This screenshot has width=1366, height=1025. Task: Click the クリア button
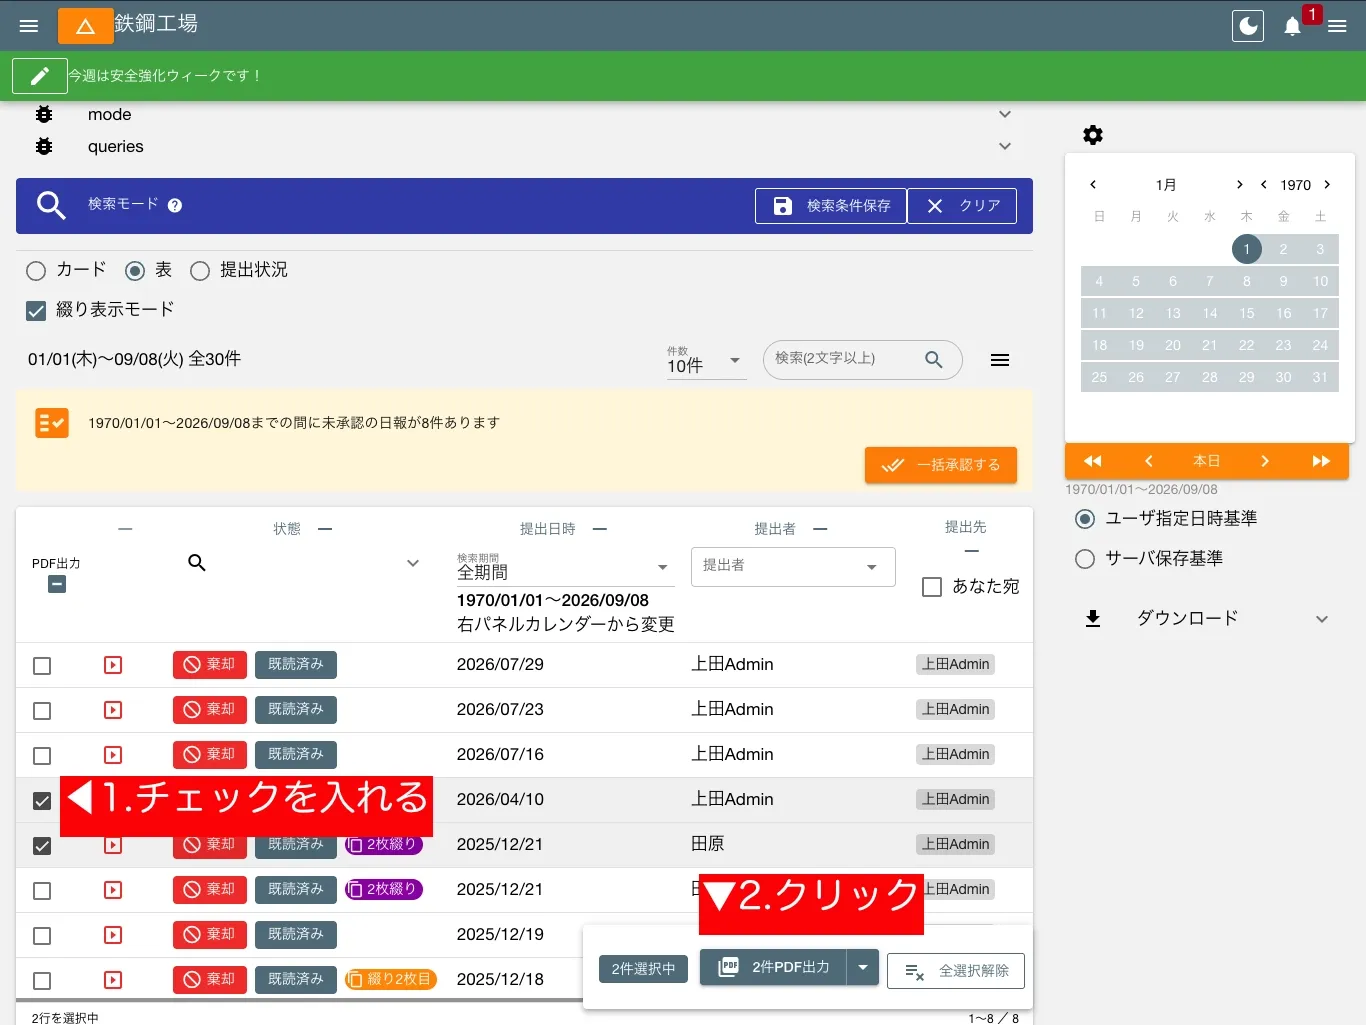(962, 206)
